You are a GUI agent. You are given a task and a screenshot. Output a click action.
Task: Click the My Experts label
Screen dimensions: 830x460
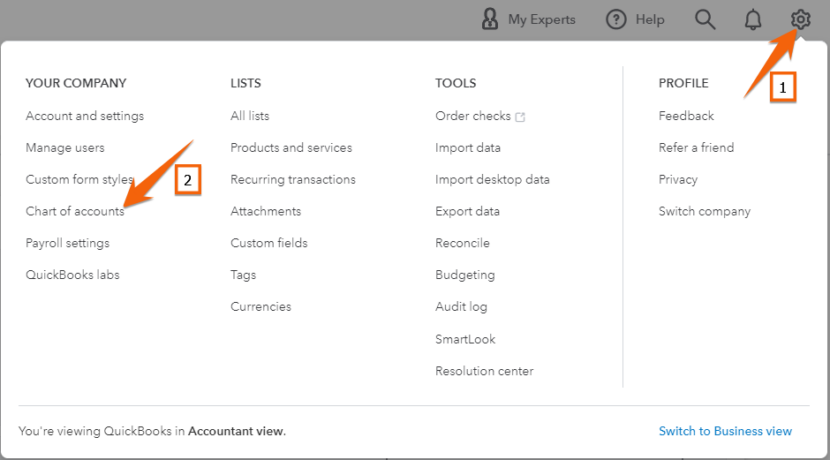(x=542, y=20)
